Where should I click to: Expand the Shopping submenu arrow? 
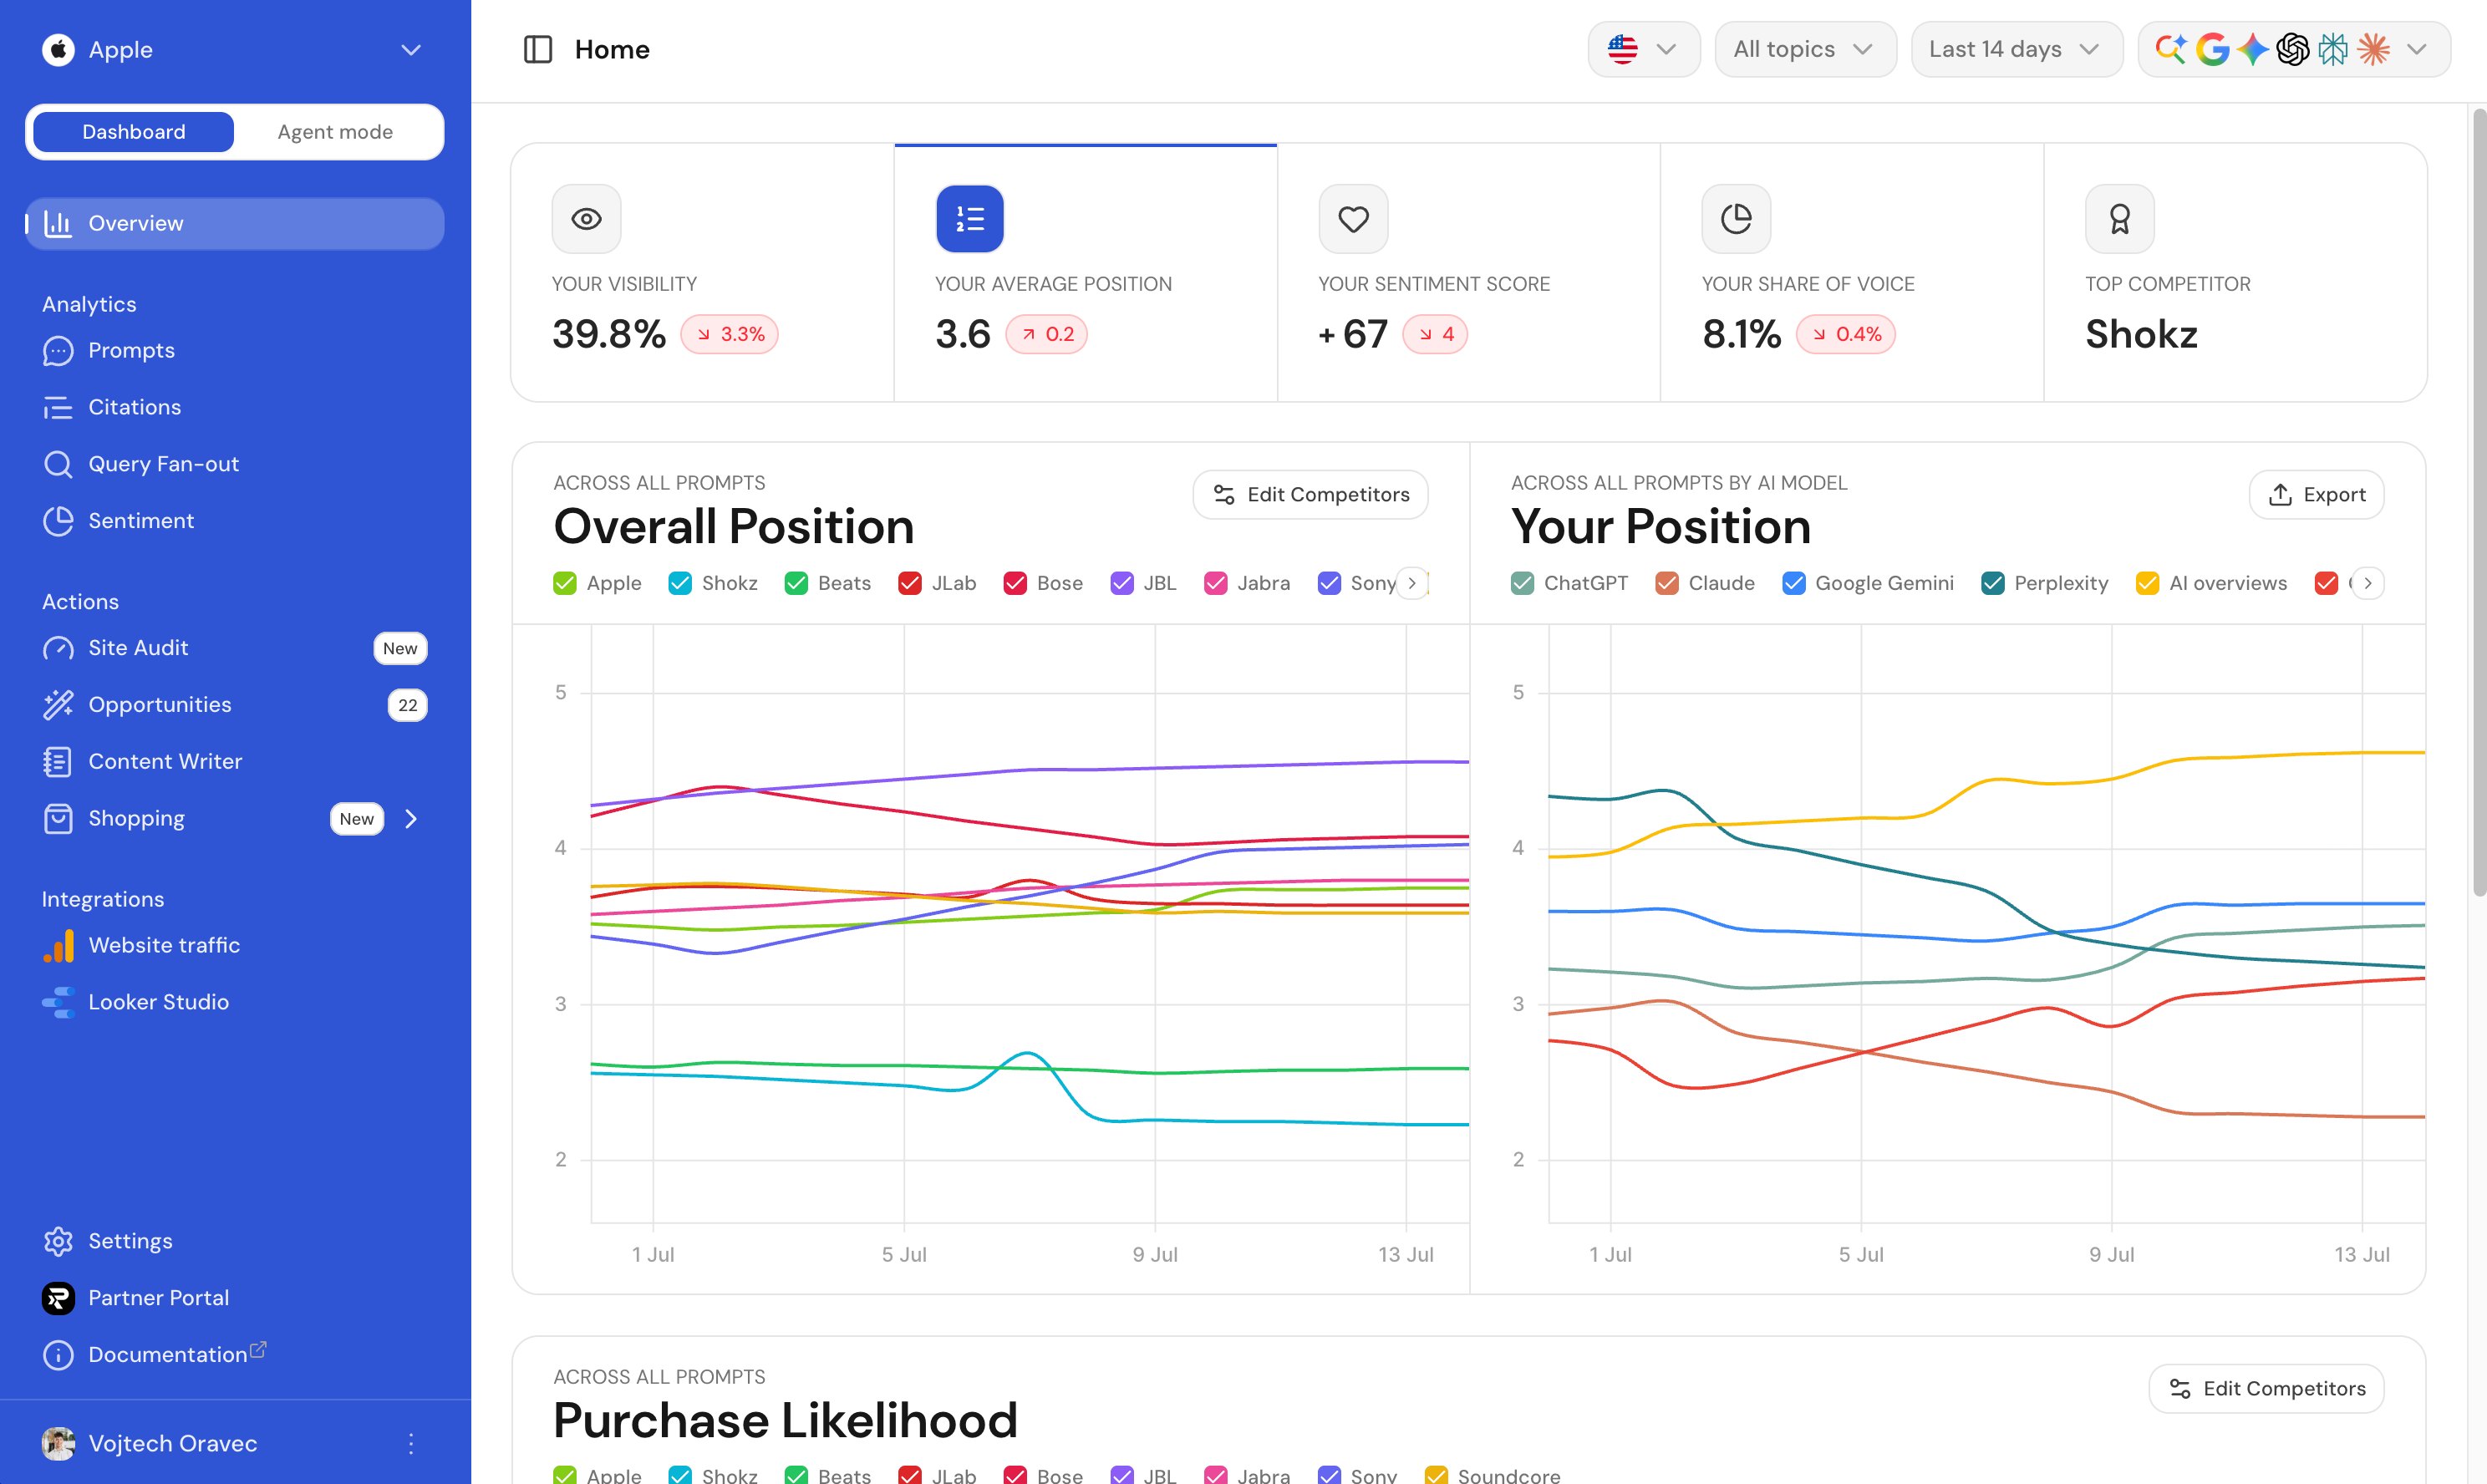pos(411,819)
